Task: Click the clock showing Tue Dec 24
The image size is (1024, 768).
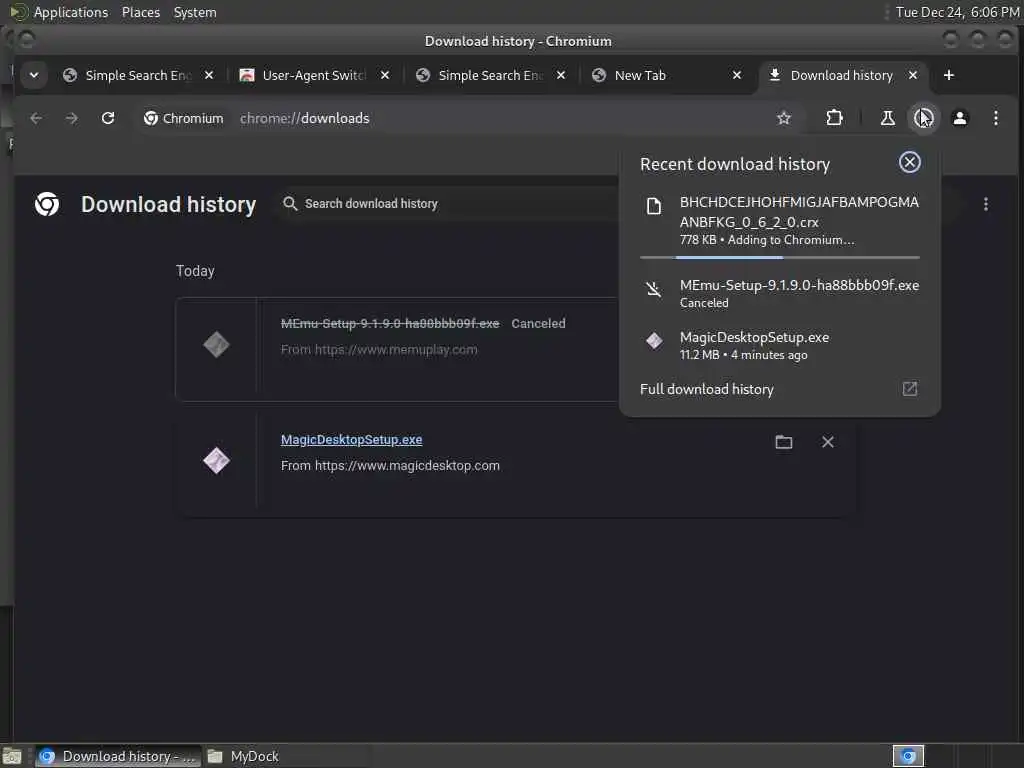Action: 957,12
